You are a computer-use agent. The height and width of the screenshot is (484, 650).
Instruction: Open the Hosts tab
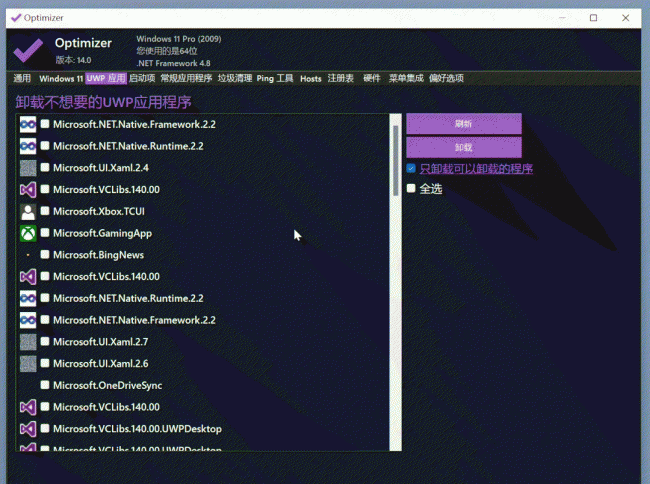click(310, 78)
